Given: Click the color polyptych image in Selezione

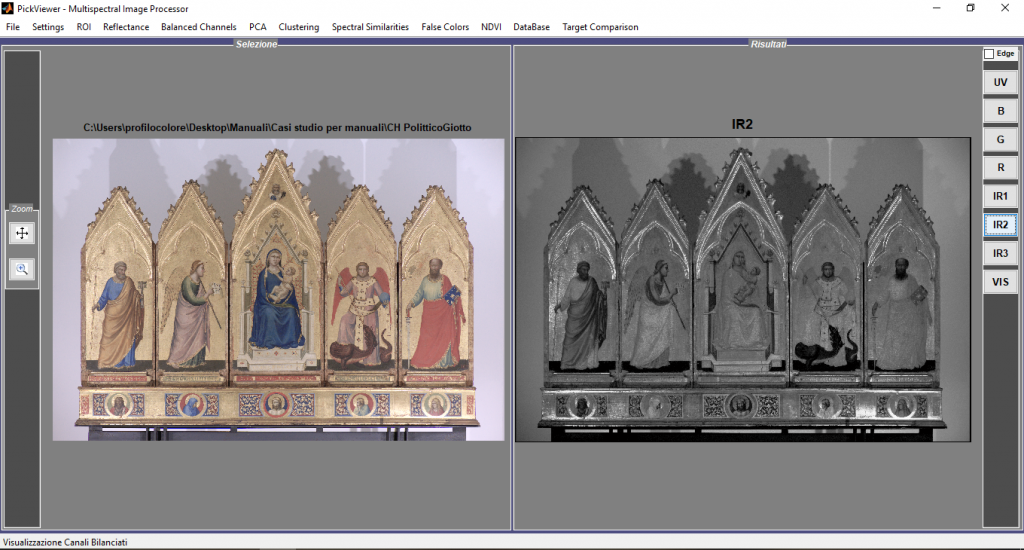Looking at the screenshot, I should point(278,289).
